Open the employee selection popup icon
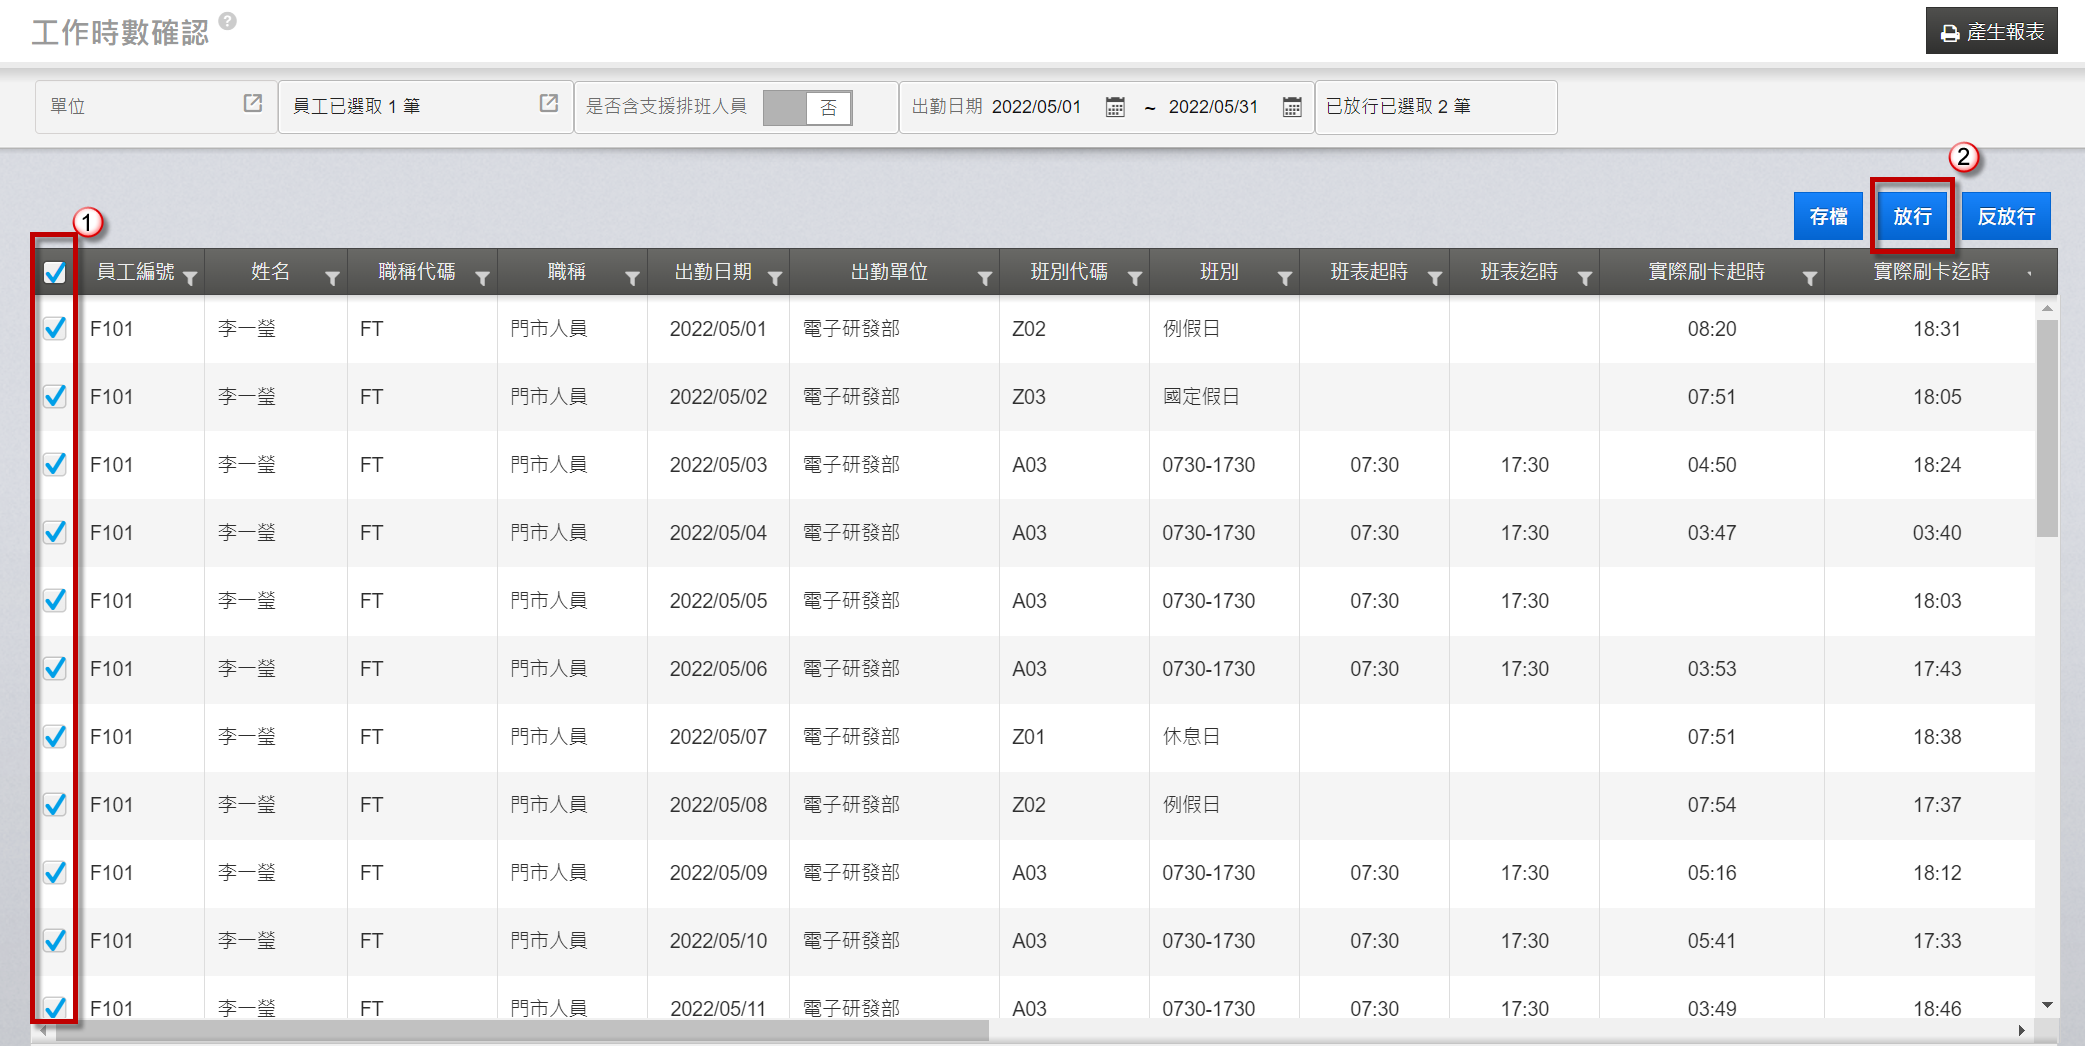 549,104
